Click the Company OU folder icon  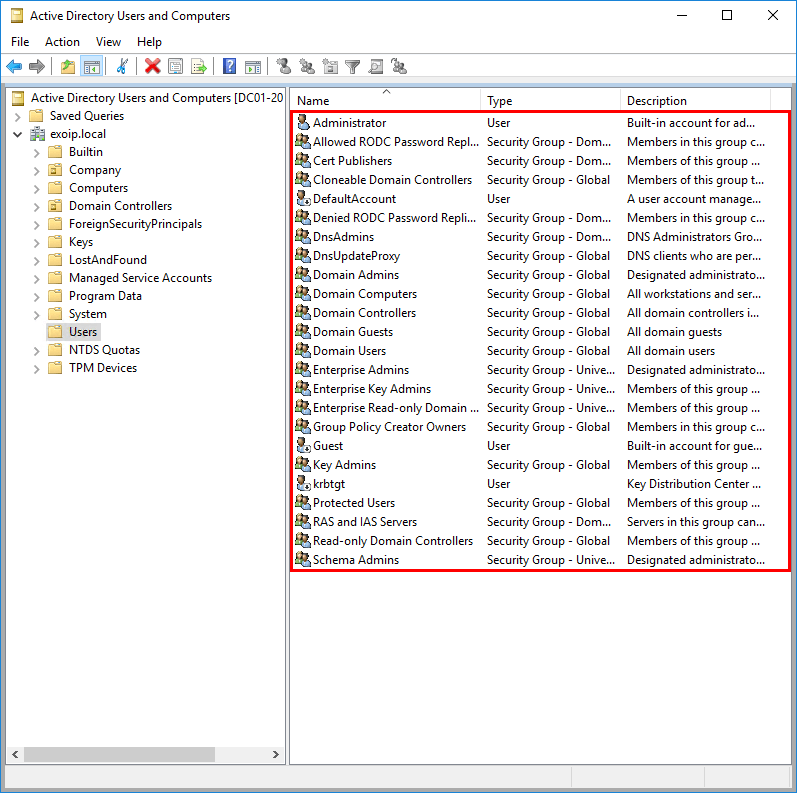point(55,170)
